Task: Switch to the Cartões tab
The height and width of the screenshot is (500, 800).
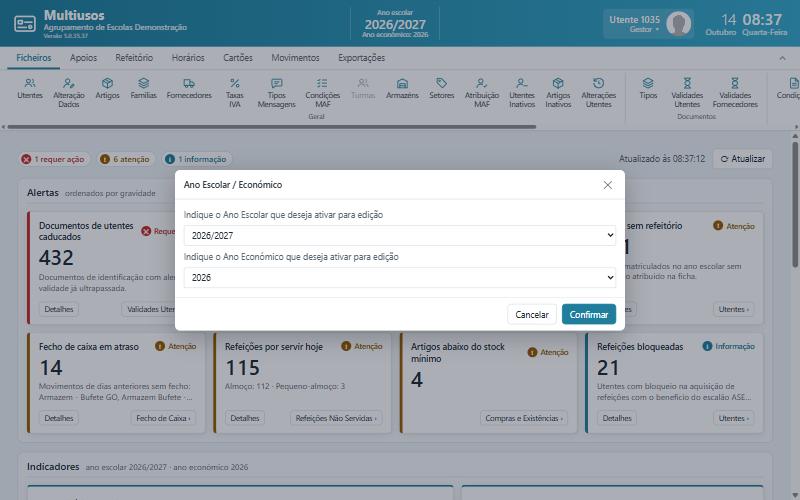Action: coord(238,58)
